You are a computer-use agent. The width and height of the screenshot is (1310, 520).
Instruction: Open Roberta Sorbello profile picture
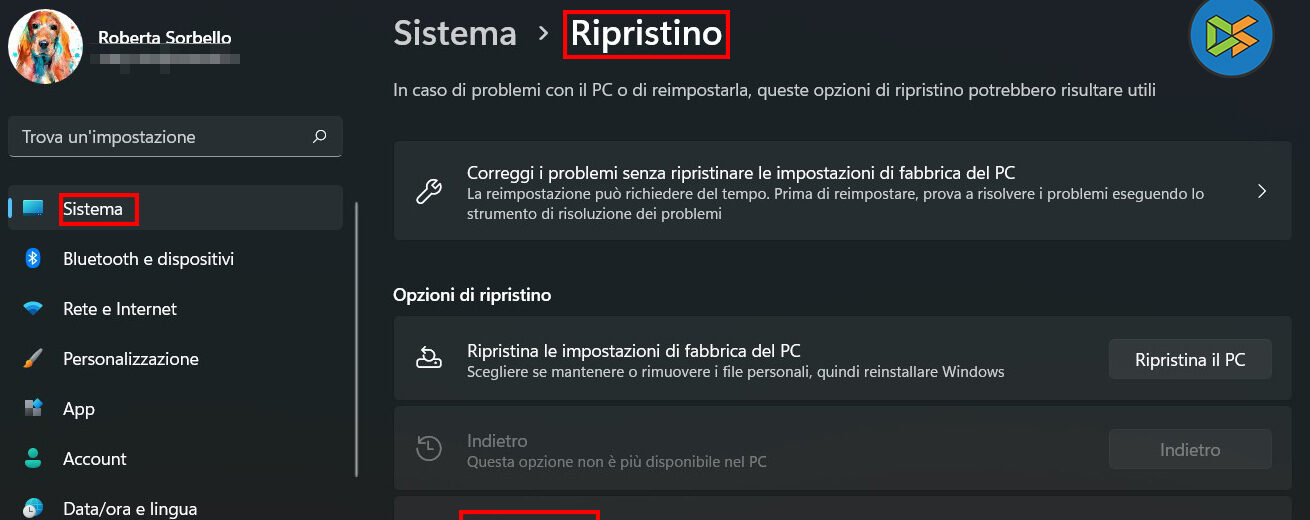[45, 47]
